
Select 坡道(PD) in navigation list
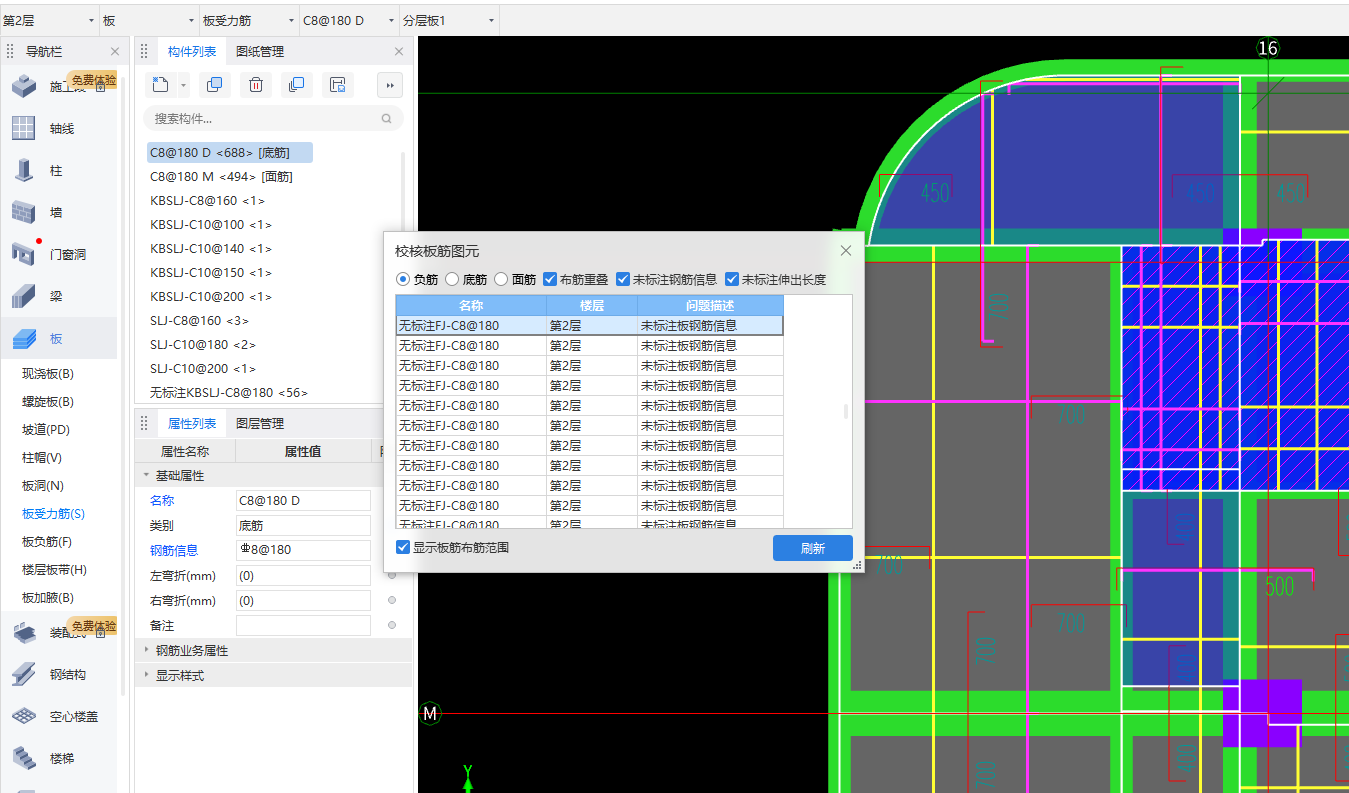tap(46, 430)
